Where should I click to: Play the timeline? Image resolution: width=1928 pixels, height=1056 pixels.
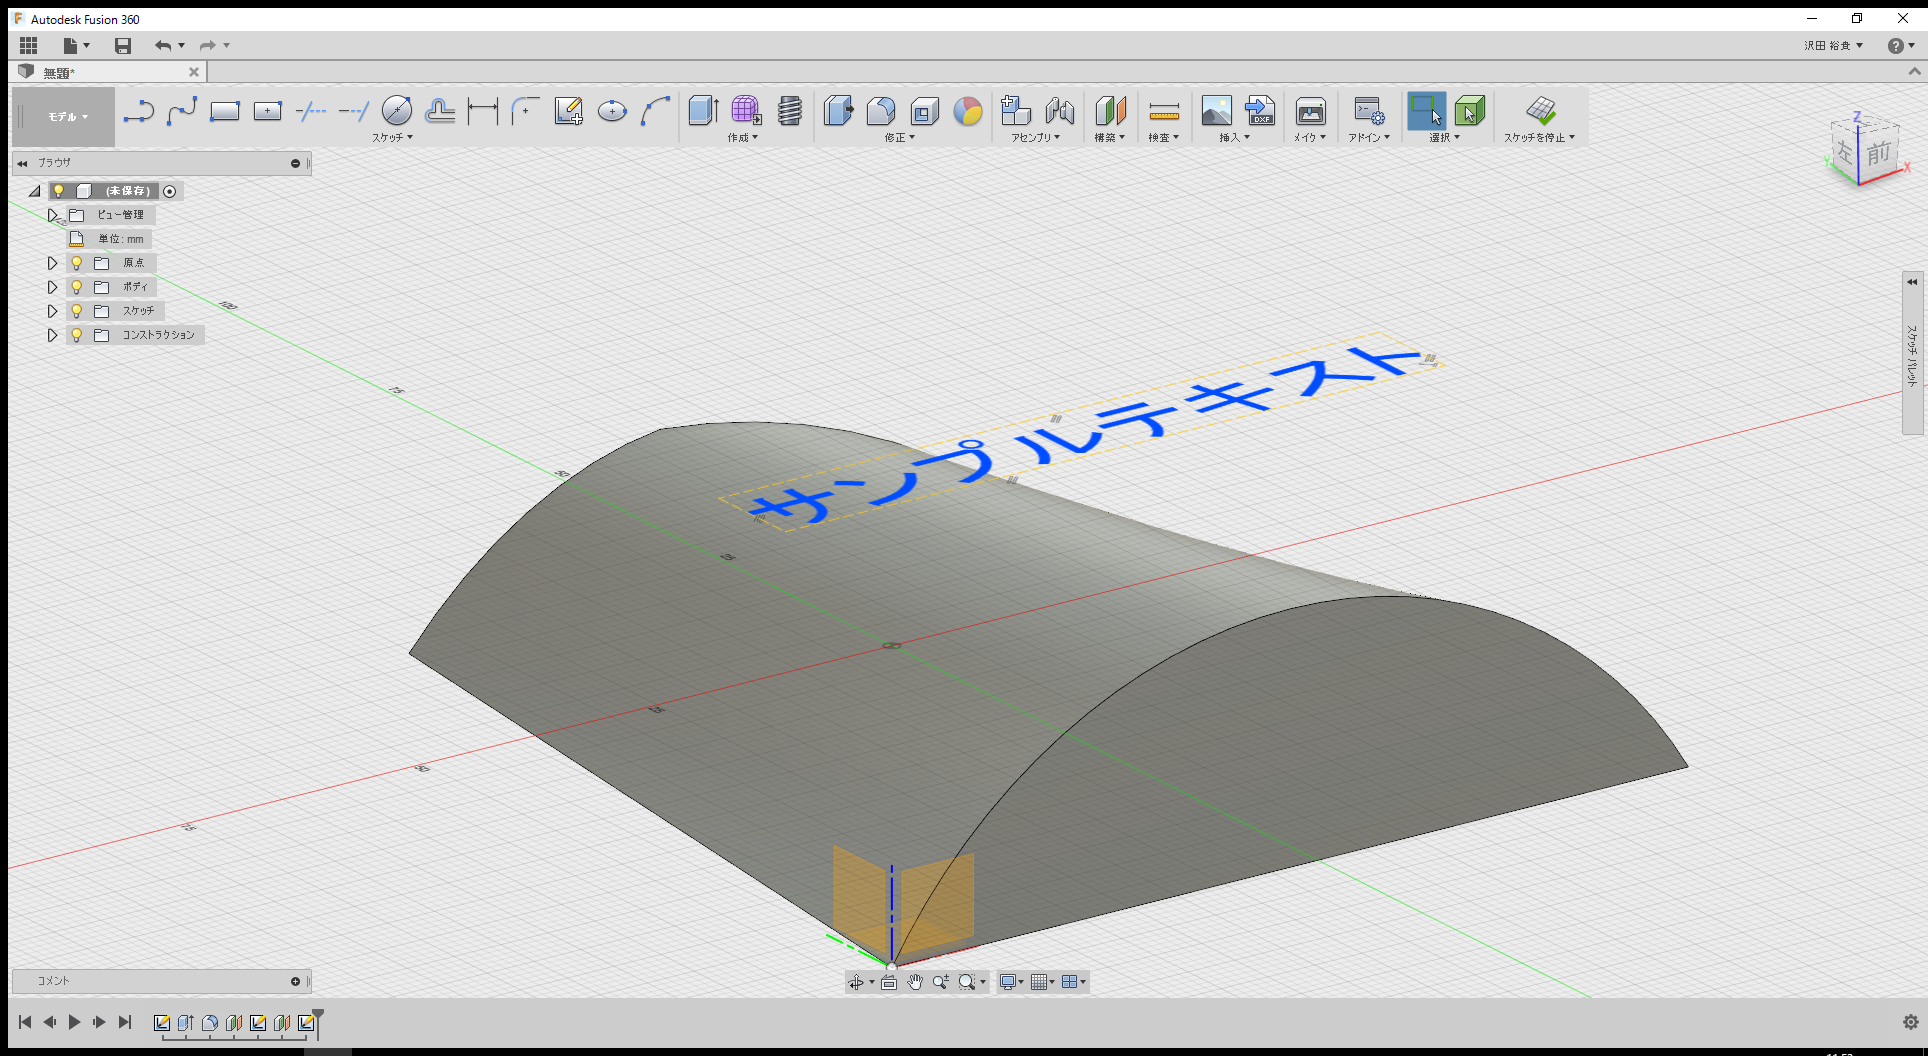coord(74,1022)
